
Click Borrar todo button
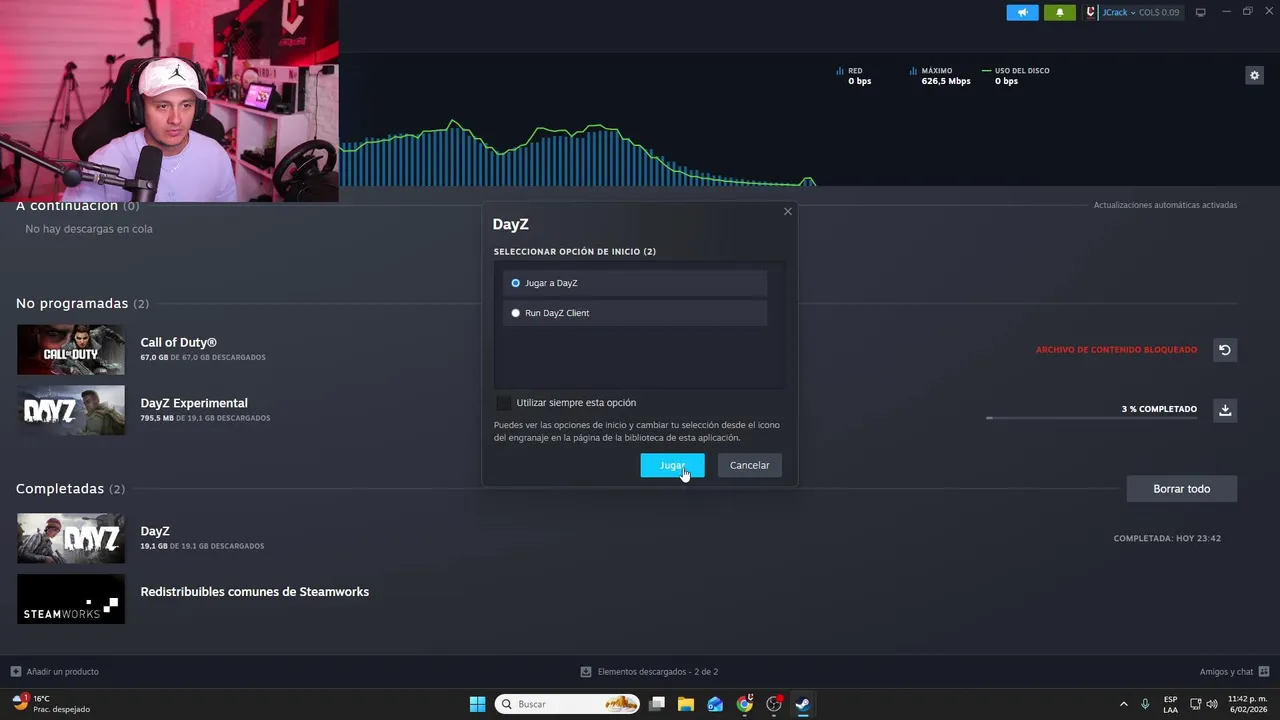tap(1182, 489)
